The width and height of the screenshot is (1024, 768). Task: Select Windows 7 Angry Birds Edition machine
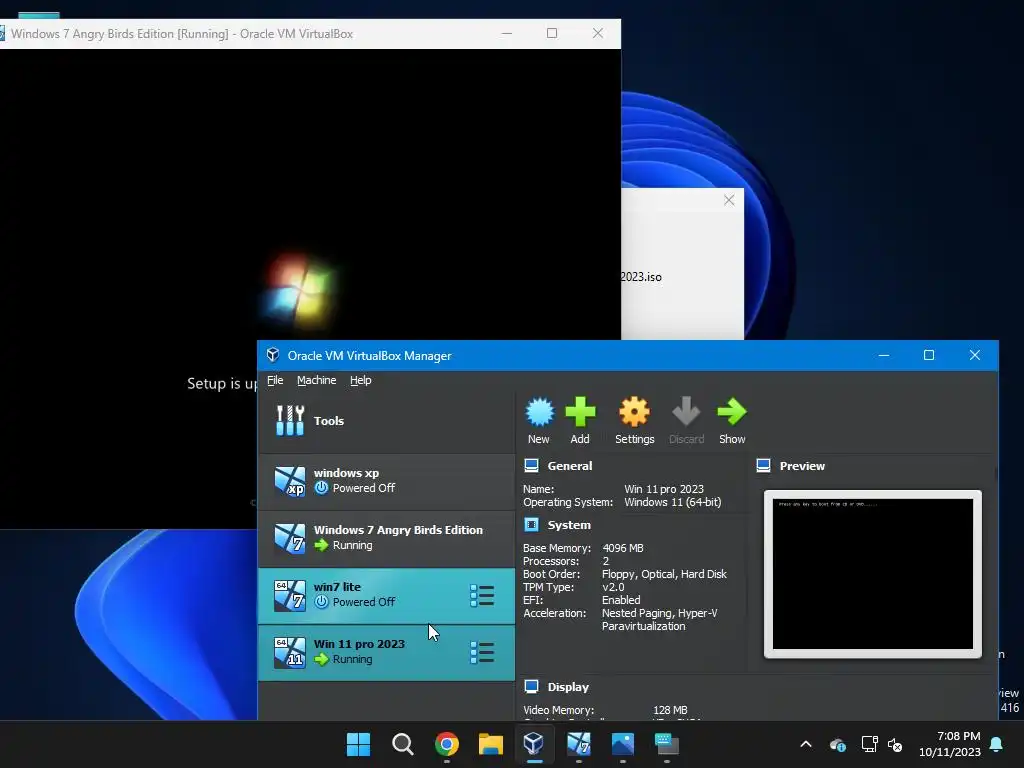387,538
